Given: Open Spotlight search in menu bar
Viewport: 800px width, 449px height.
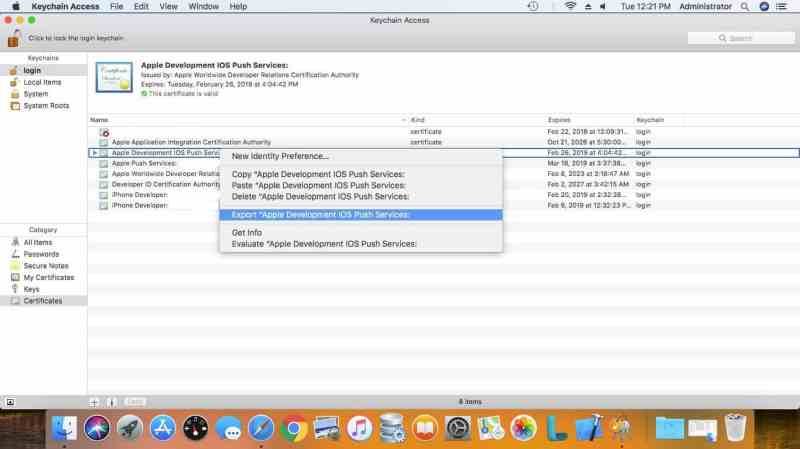Looking at the screenshot, I should point(745,7).
